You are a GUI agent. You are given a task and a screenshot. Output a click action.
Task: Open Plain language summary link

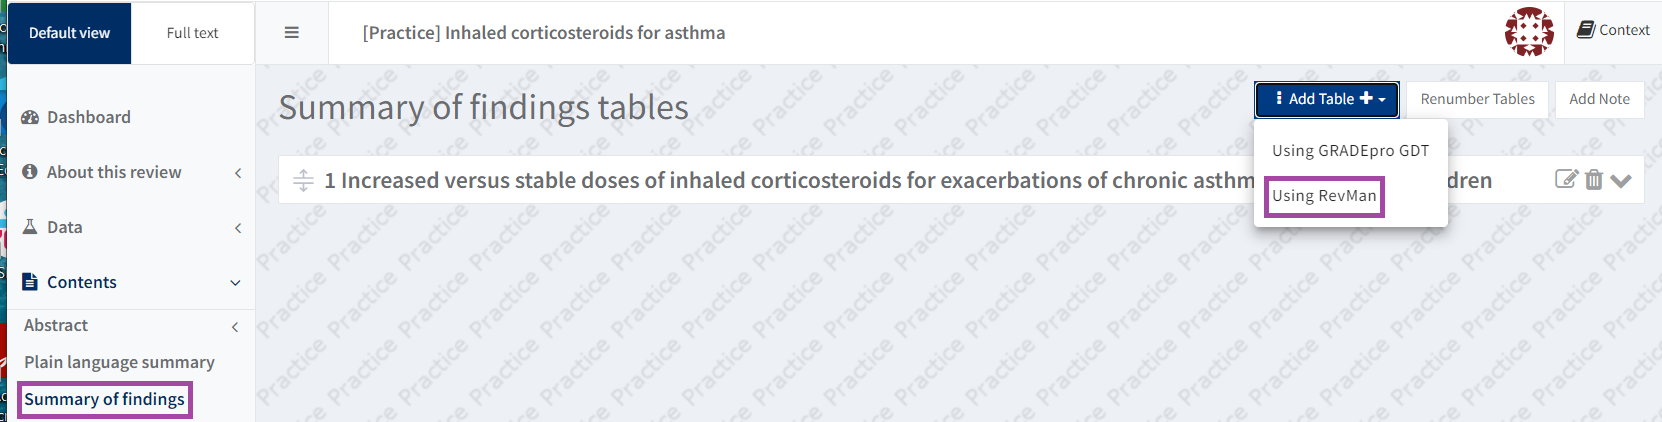(x=119, y=362)
